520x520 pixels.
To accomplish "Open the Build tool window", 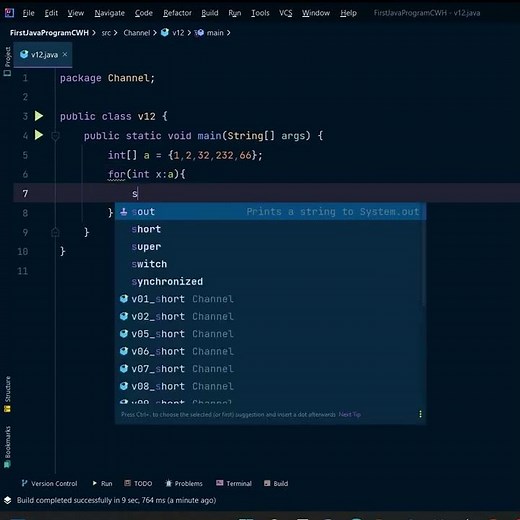I will [x=276, y=483].
